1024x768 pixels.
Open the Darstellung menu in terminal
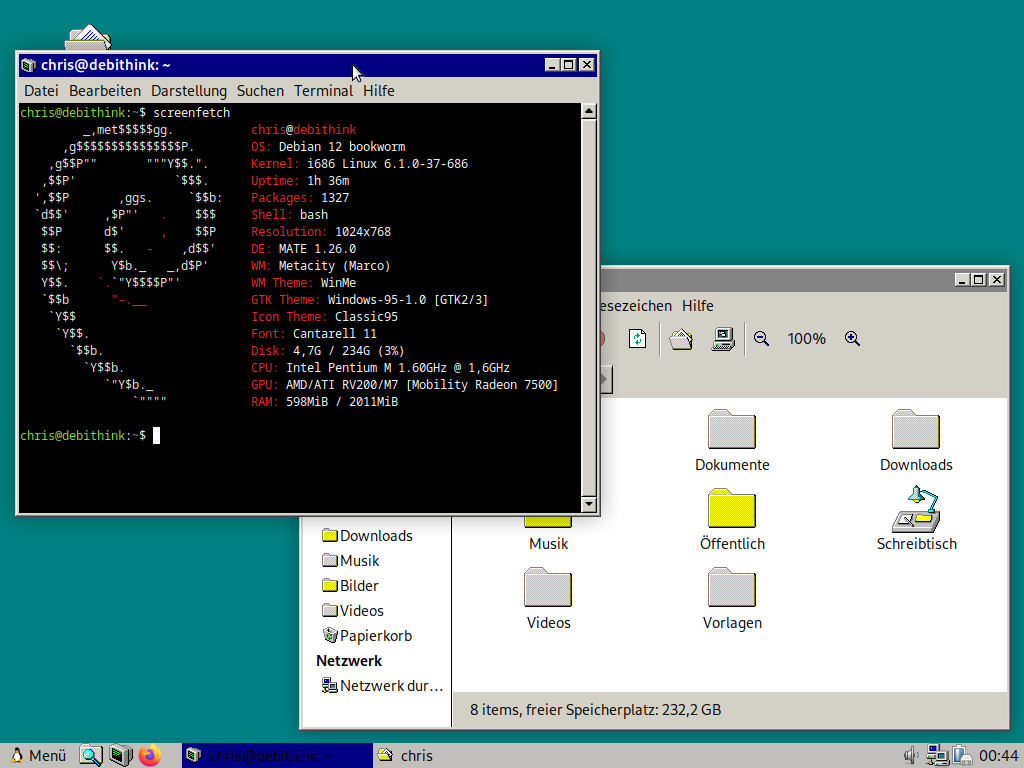[x=189, y=91]
